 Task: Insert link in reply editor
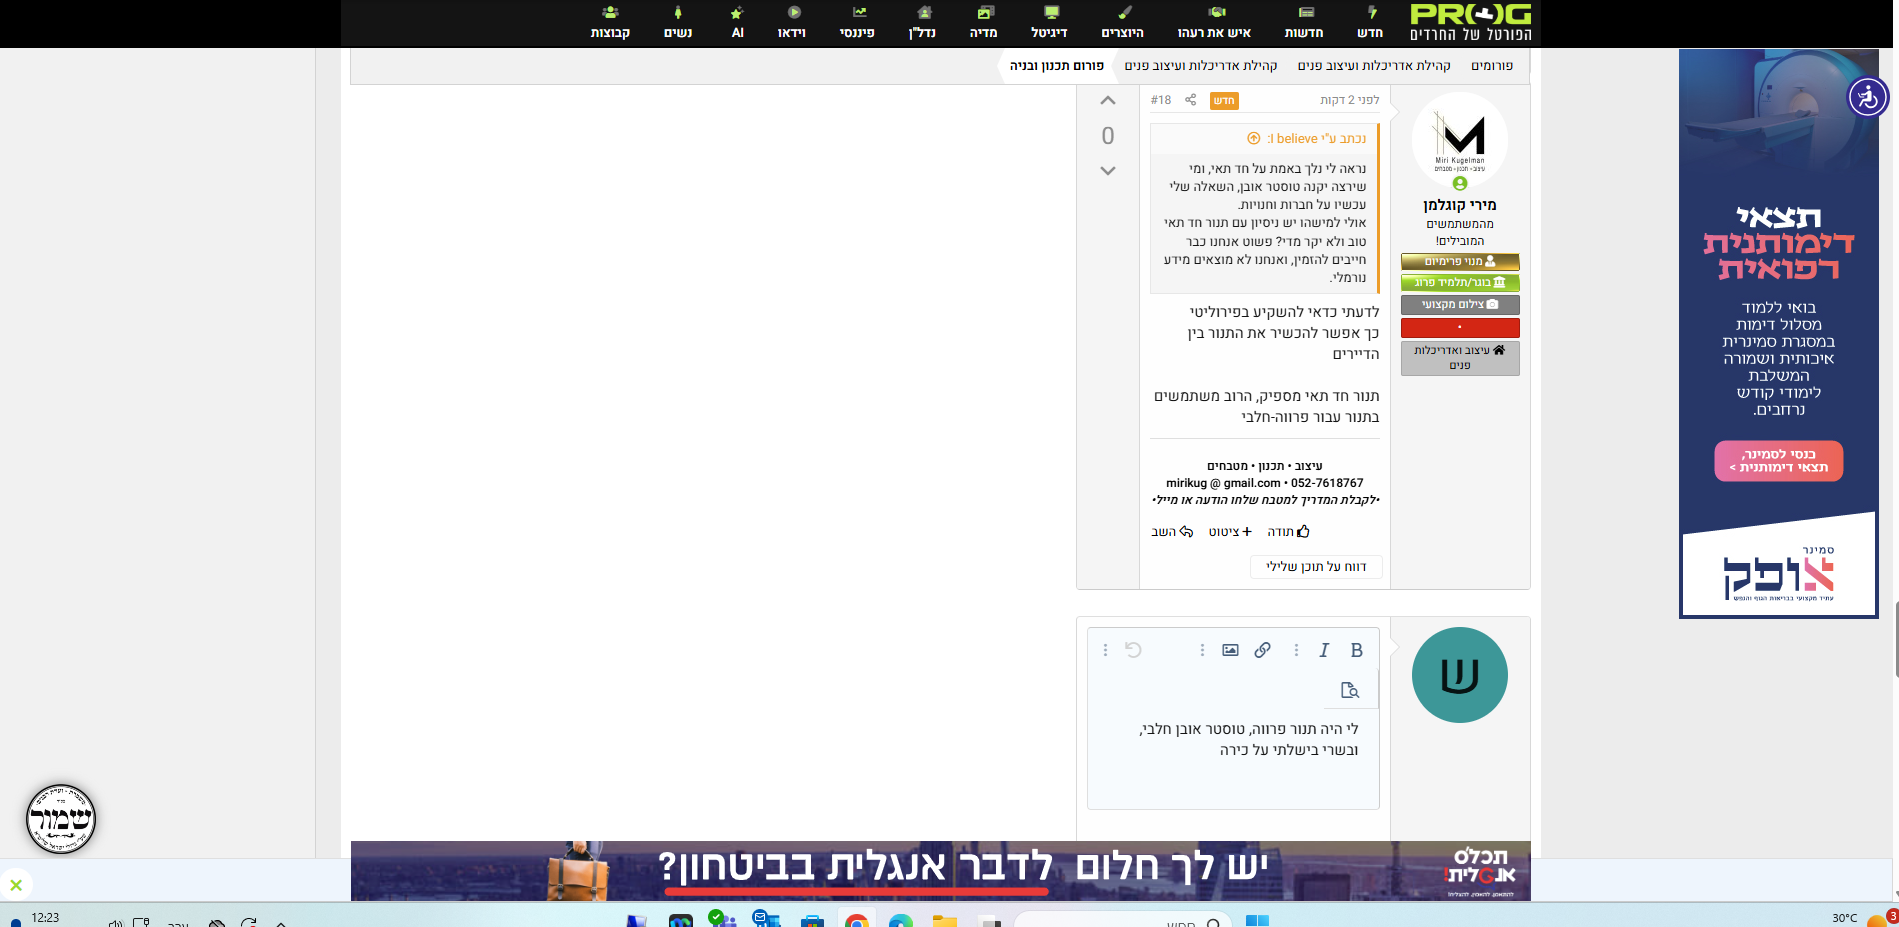click(x=1263, y=650)
